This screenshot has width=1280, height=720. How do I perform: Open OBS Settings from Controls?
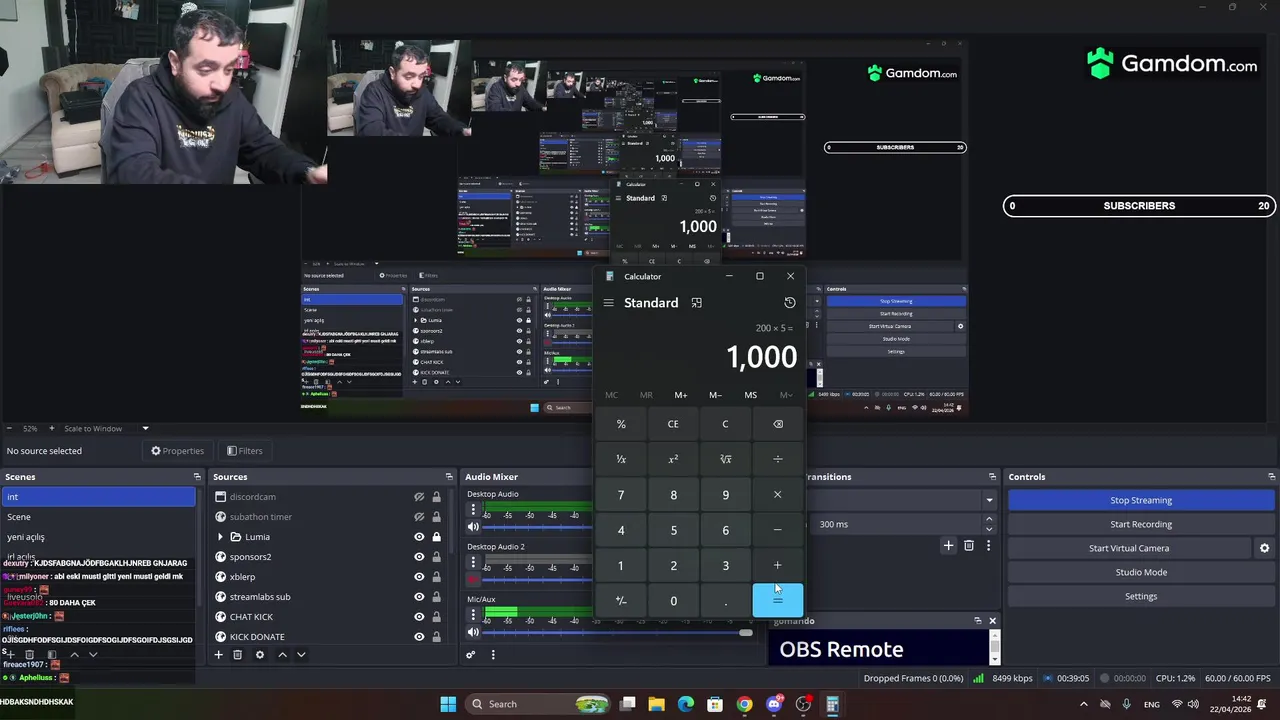[x=1141, y=596]
